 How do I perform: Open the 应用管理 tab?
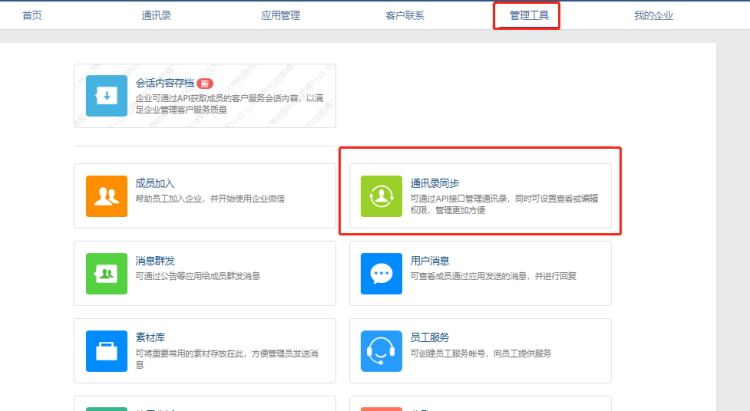280,16
